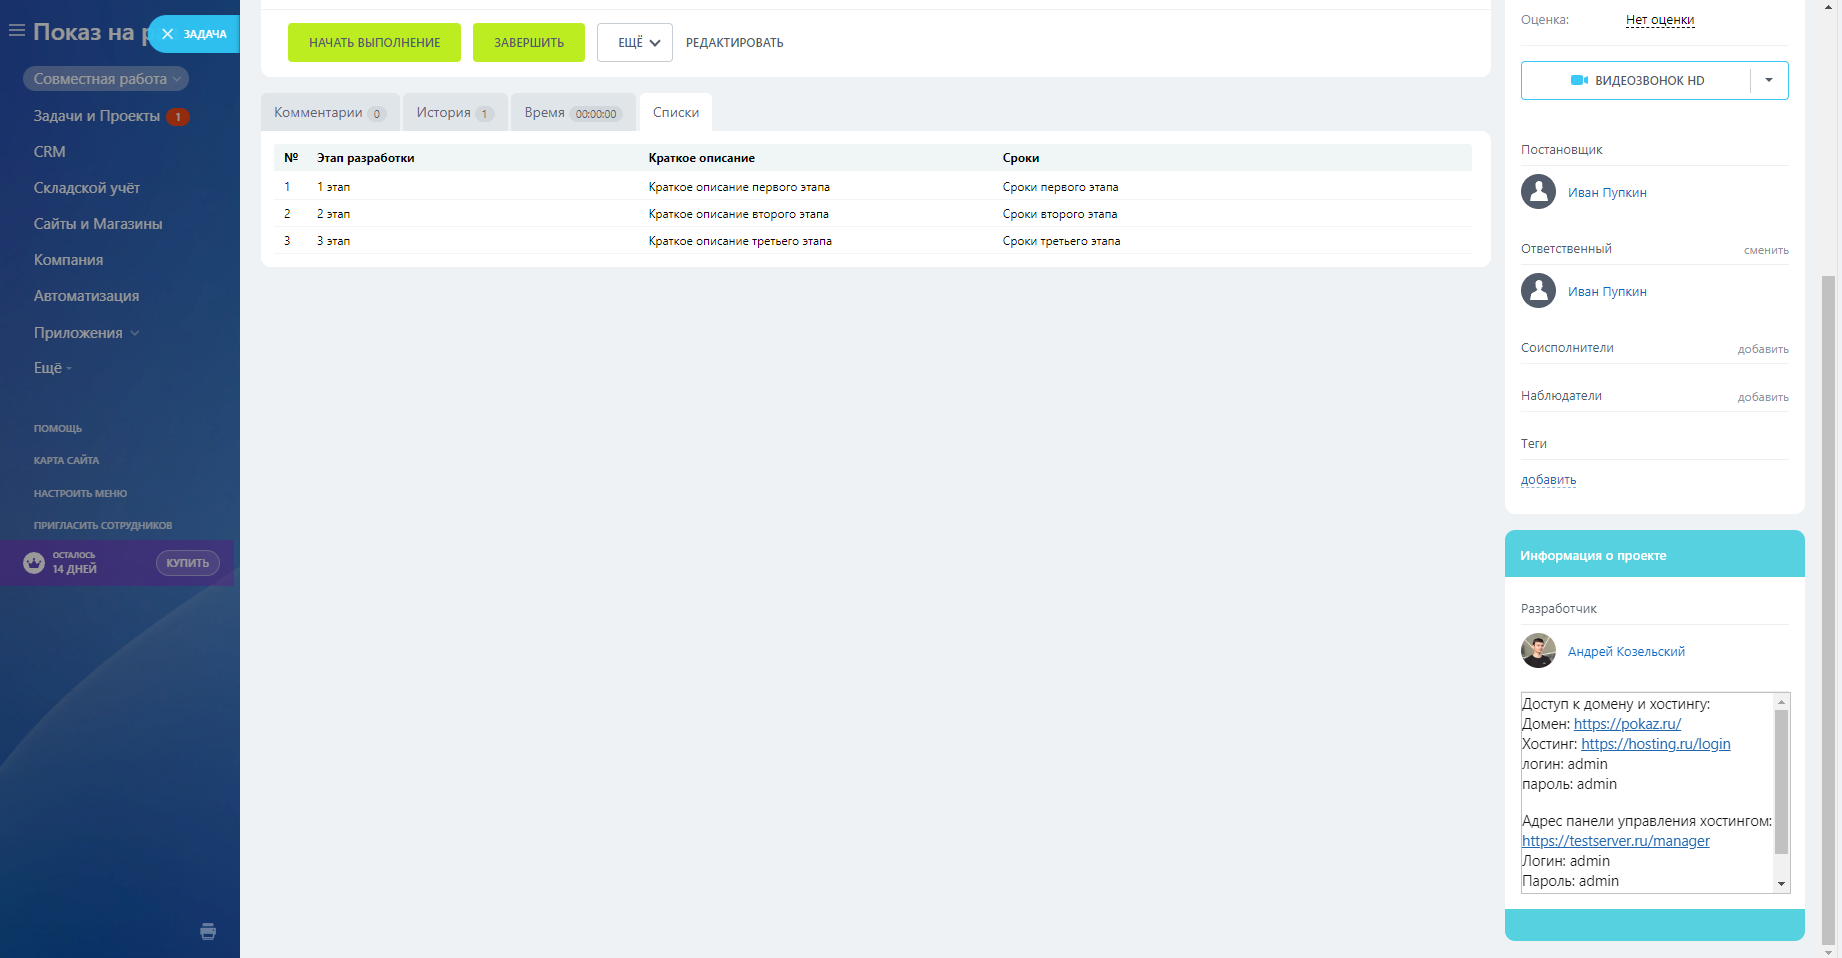This screenshot has height=958, width=1842.
Task: Click the ЗАВЕРШИТЬ button
Action: [x=529, y=43]
